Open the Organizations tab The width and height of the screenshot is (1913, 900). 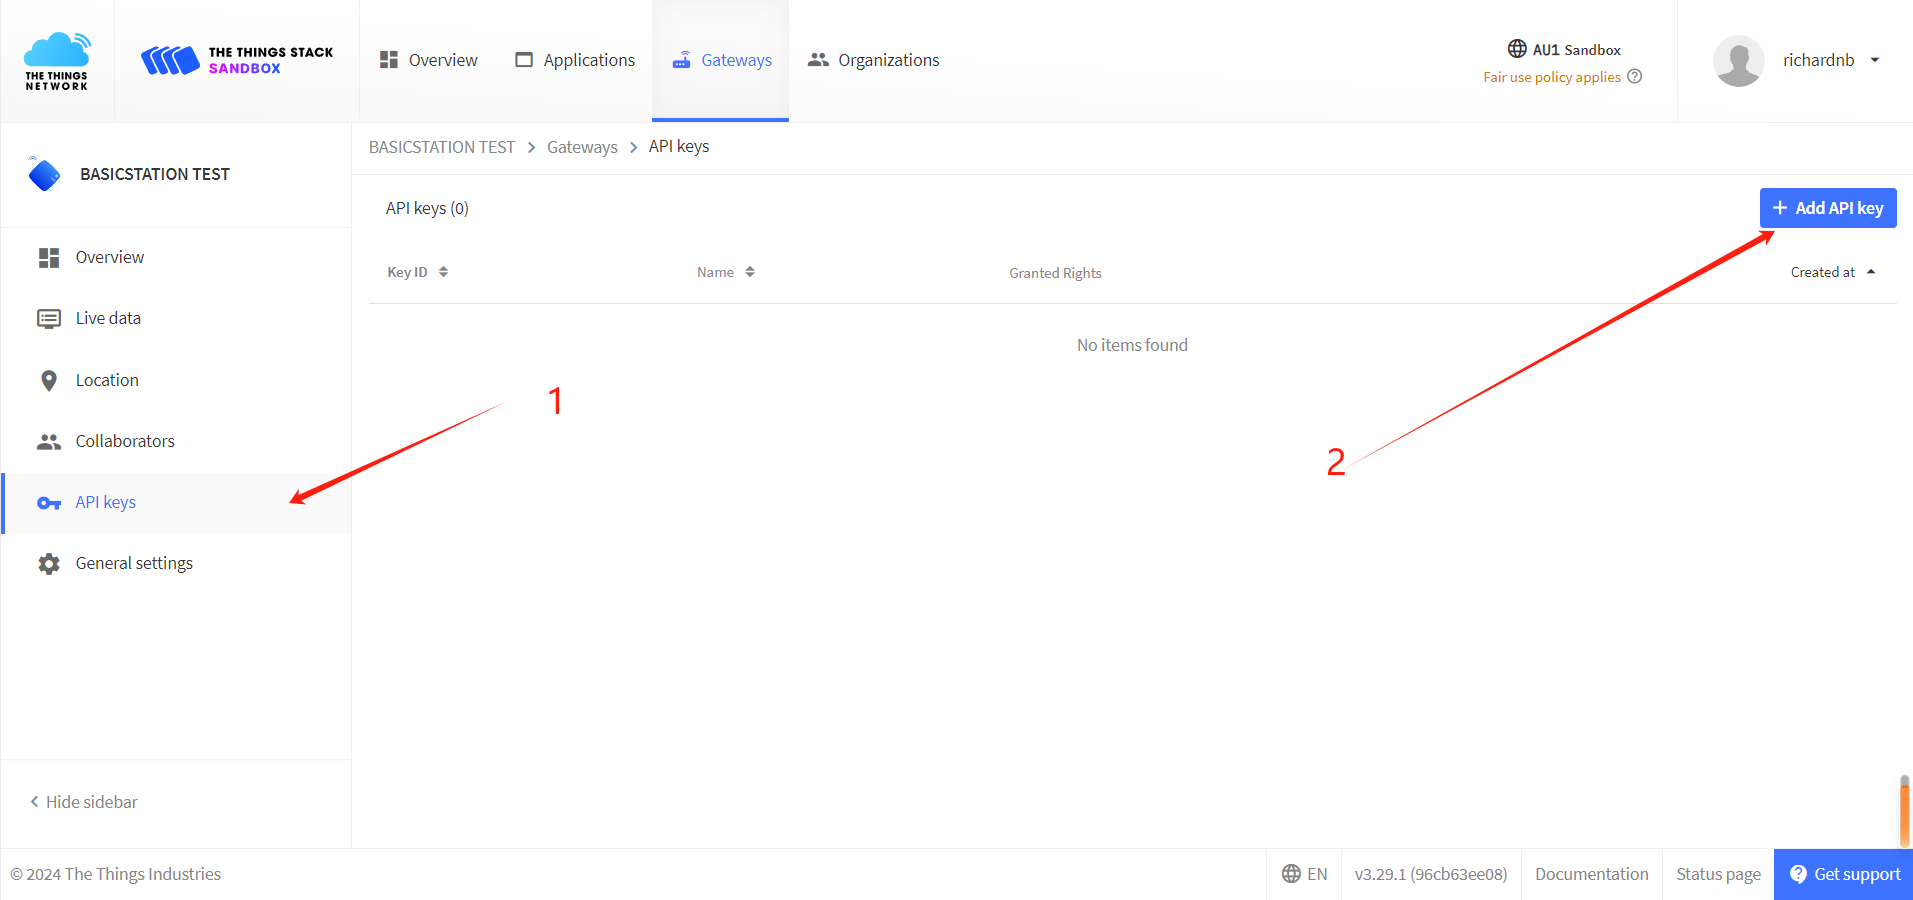(874, 60)
